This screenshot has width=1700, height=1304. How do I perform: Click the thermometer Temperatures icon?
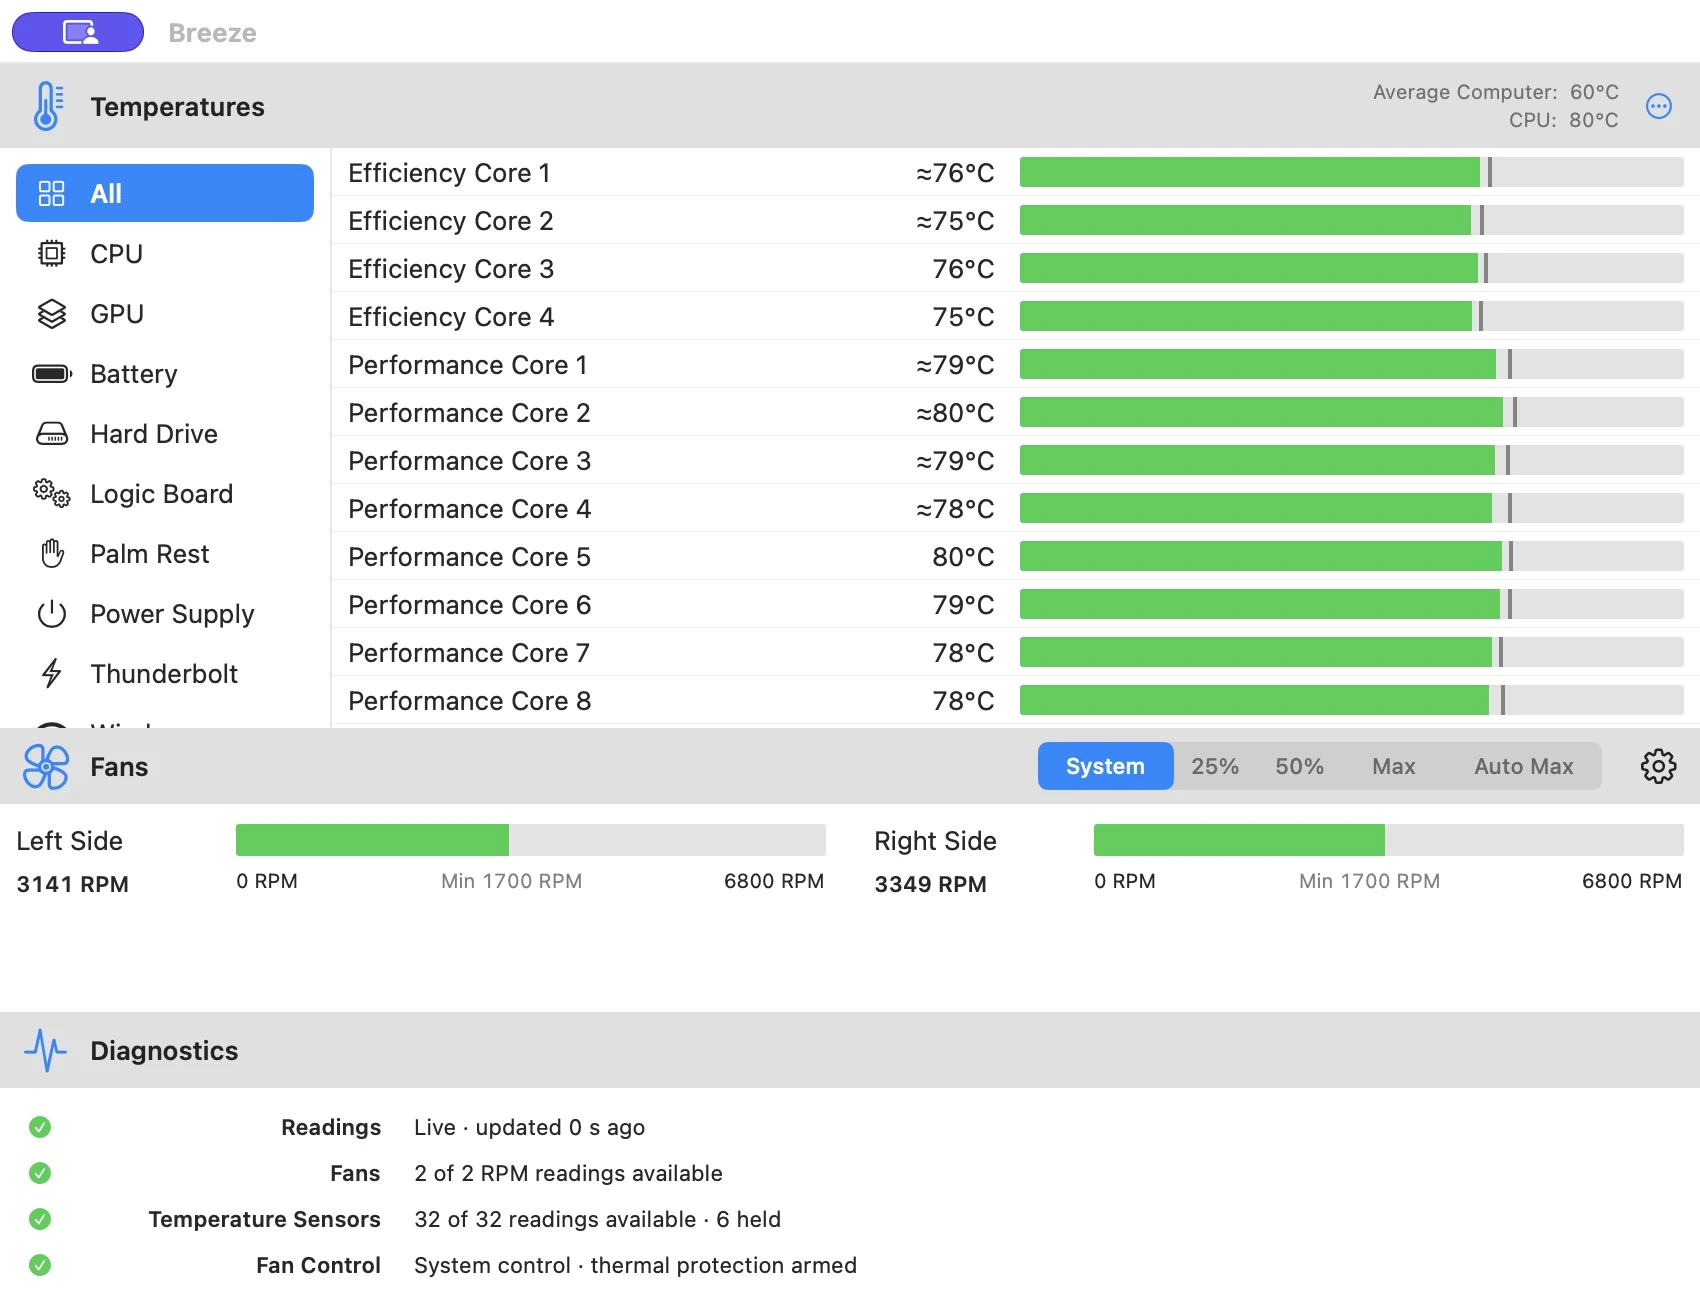47,106
